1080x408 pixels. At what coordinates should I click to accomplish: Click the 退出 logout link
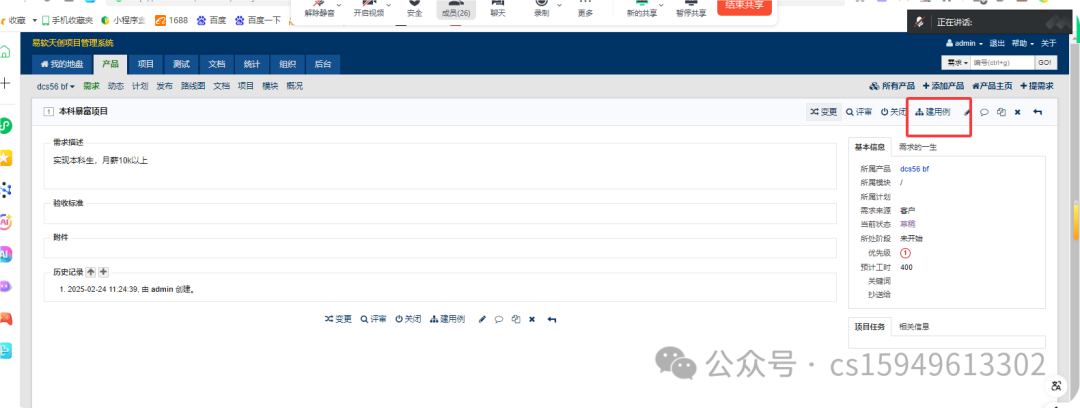(x=997, y=43)
